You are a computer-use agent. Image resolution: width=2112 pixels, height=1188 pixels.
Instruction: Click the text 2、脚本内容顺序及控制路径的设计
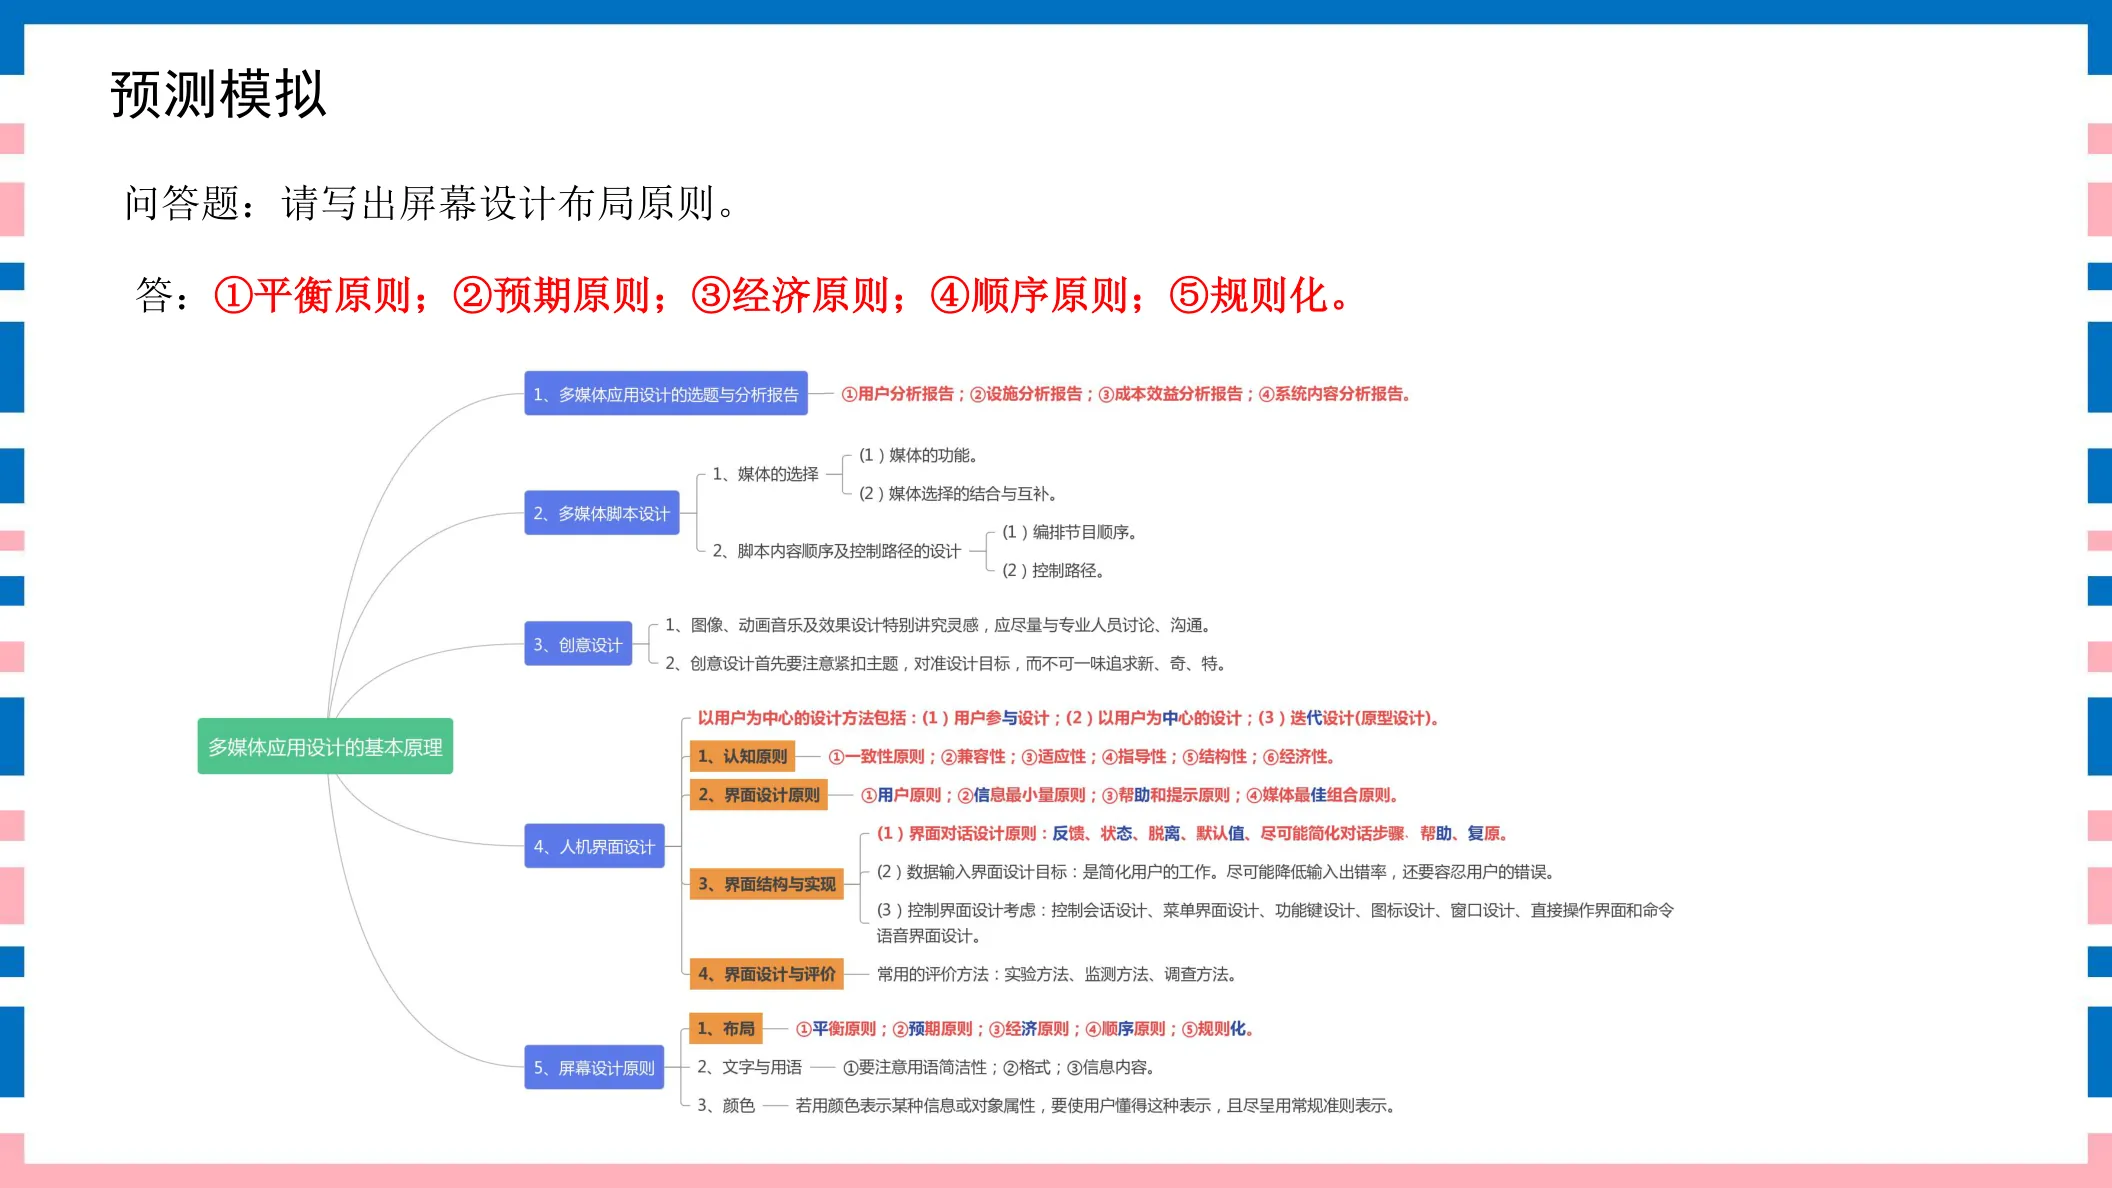click(x=836, y=551)
